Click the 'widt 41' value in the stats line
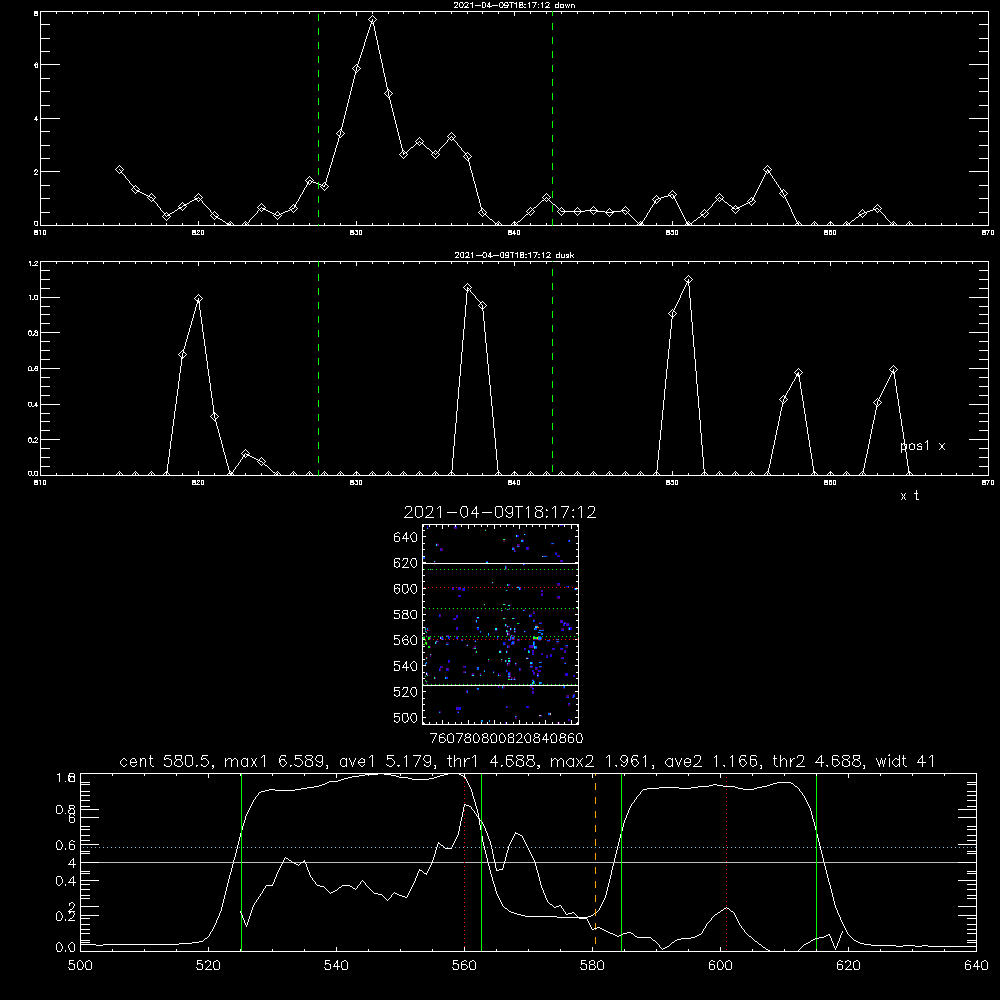The height and width of the screenshot is (1000, 1000). [906, 761]
